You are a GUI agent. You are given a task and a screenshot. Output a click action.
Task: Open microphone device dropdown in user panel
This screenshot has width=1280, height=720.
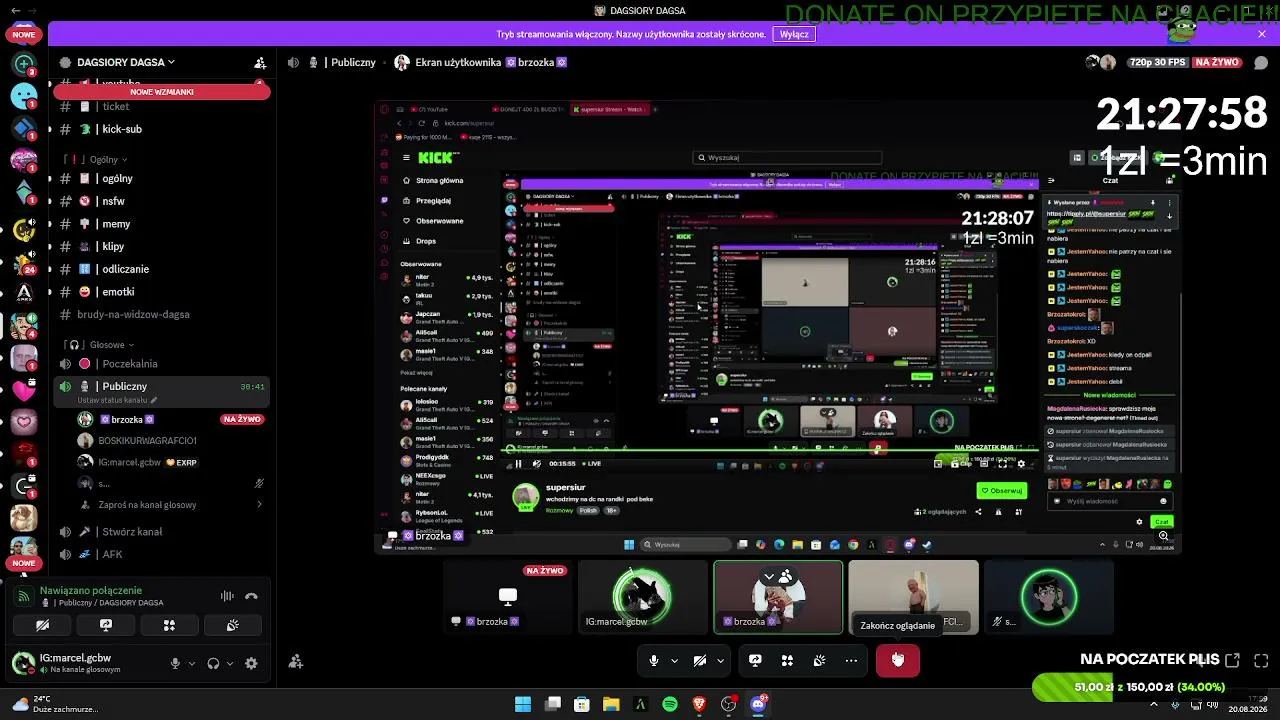click(x=191, y=663)
